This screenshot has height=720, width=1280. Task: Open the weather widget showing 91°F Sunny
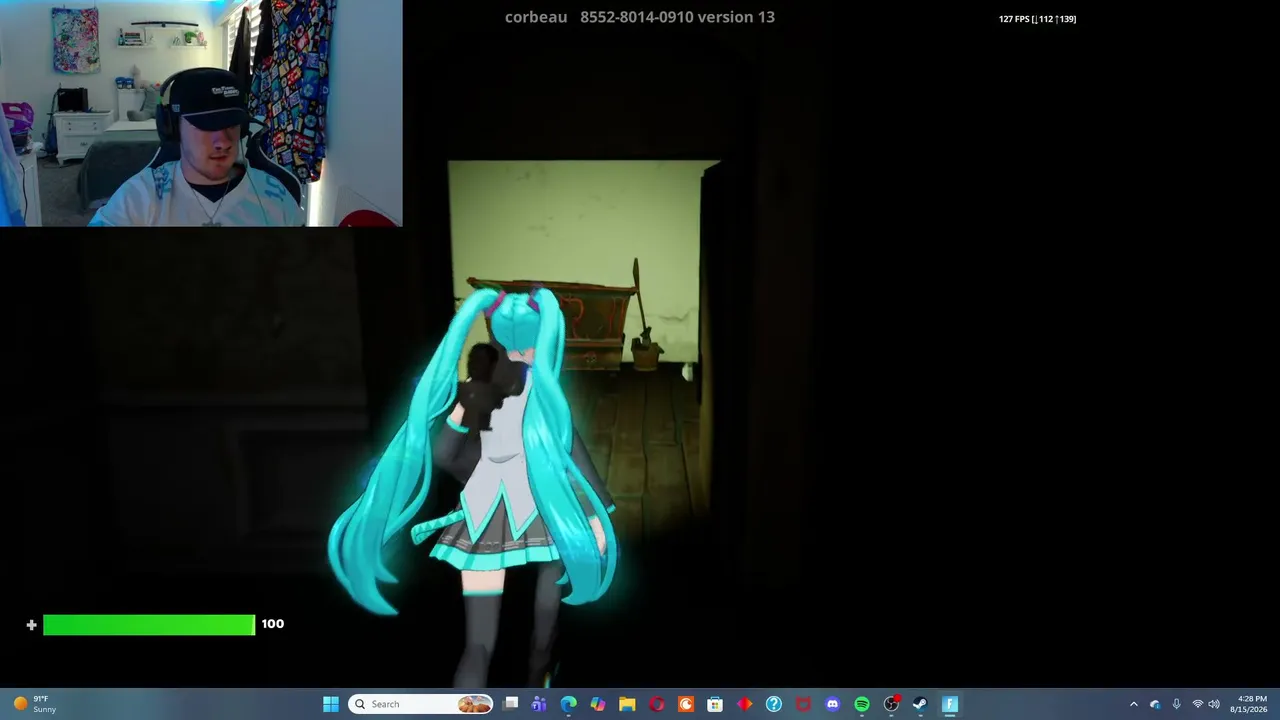tap(35, 704)
